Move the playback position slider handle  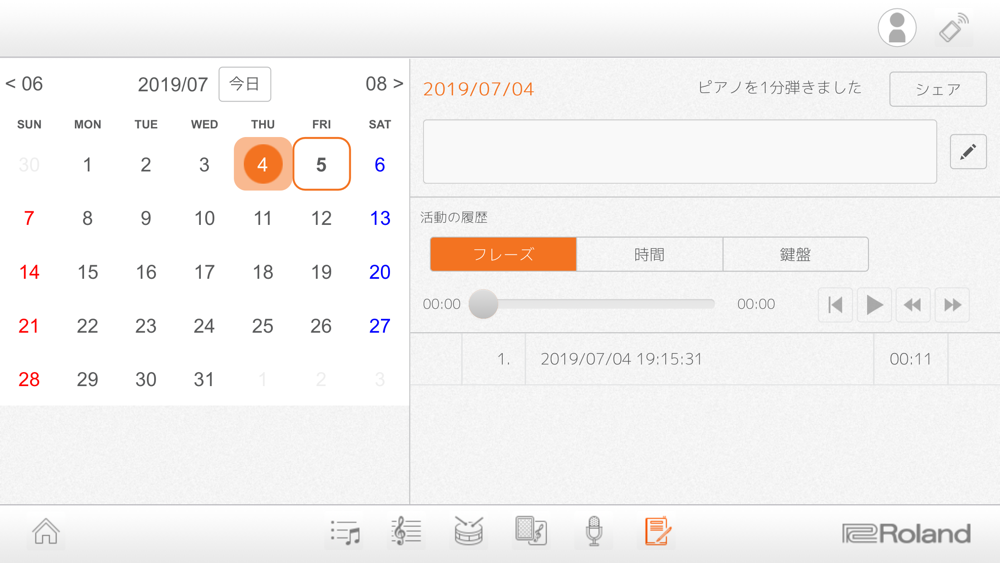point(483,304)
